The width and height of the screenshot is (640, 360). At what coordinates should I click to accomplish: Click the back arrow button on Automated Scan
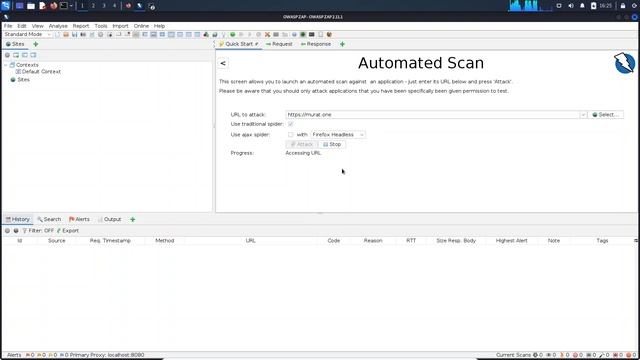pyautogui.click(x=223, y=63)
